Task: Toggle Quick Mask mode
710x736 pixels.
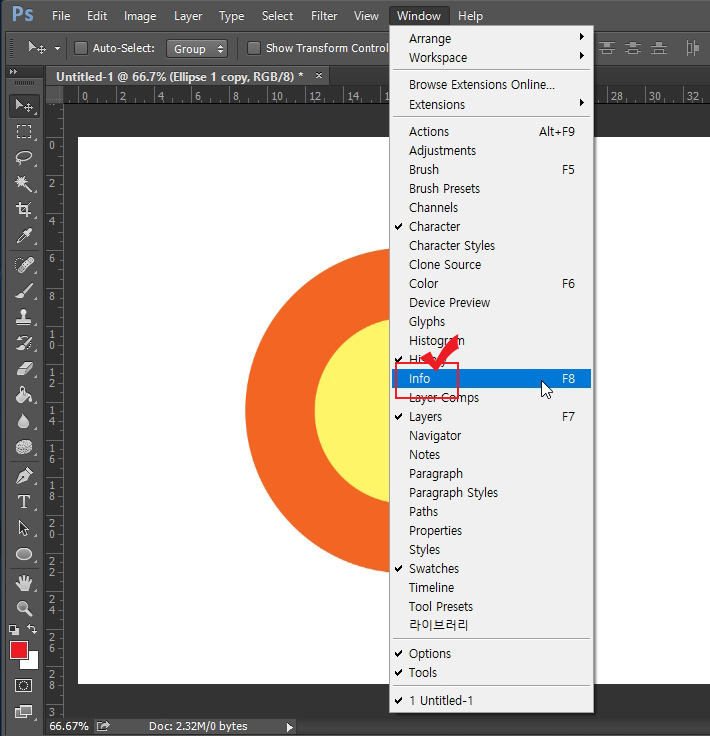Action: click(23, 685)
